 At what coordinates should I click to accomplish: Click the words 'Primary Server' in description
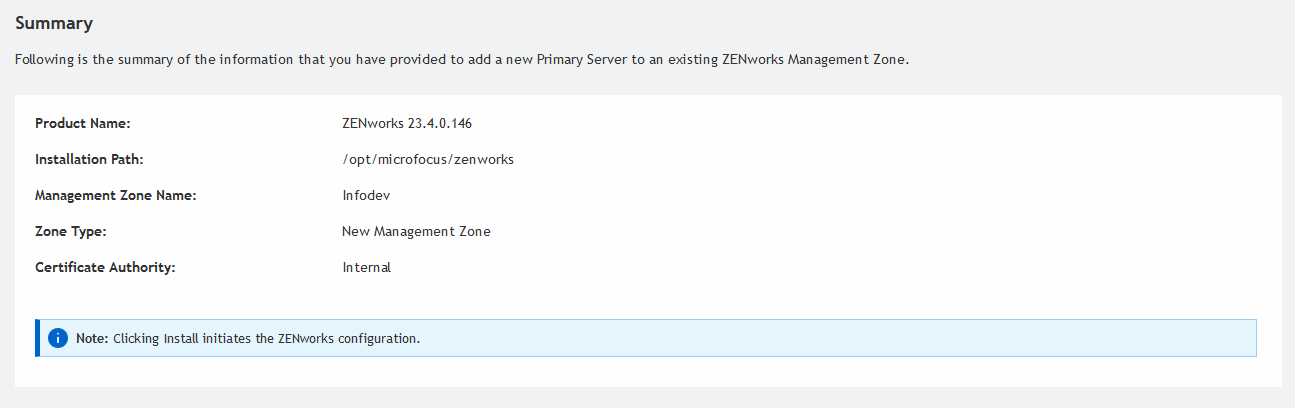tap(581, 59)
